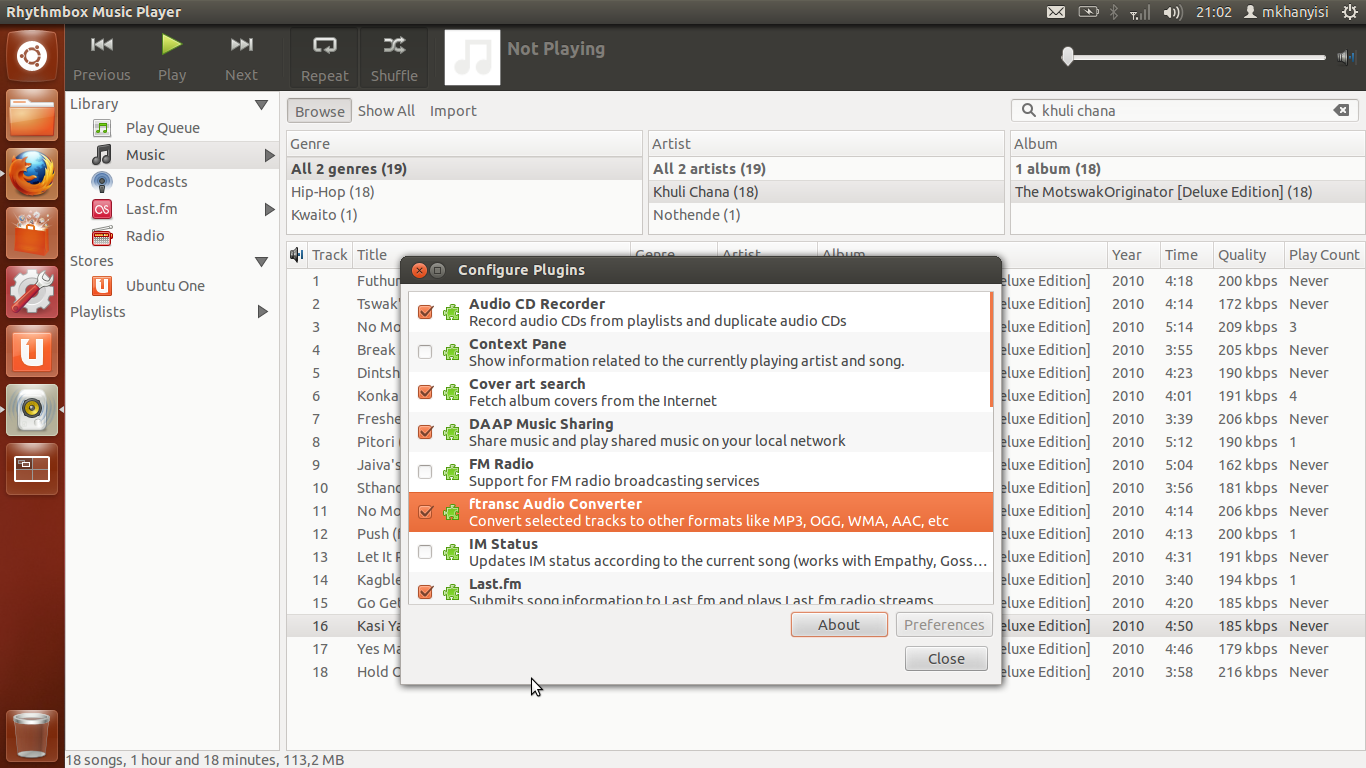The height and width of the screenshot is (768, 1366).
Task: Adjust the volume slider handle
Action: pos(1068,57)
